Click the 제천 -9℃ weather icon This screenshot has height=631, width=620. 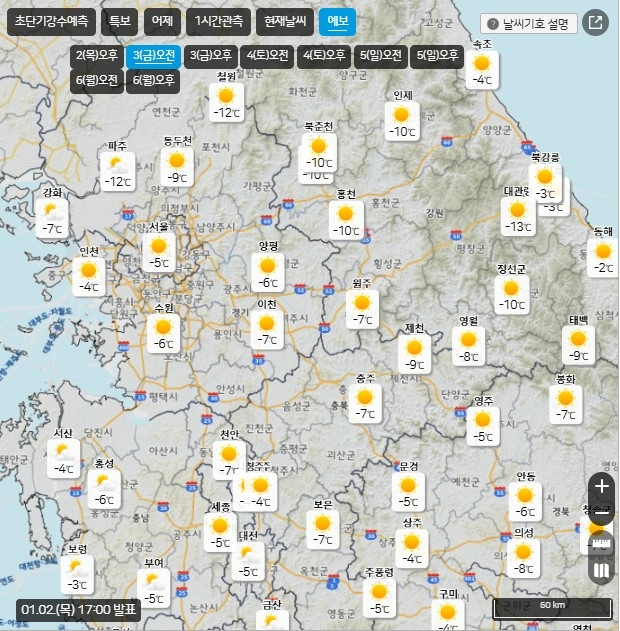414,355
